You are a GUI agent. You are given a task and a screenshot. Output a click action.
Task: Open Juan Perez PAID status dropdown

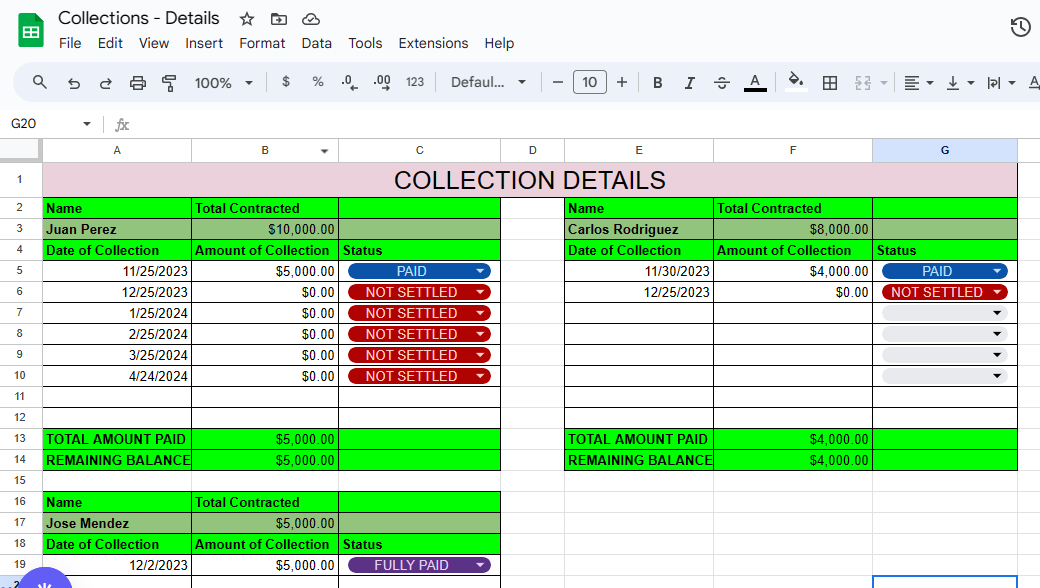click(x=419, y=271)
